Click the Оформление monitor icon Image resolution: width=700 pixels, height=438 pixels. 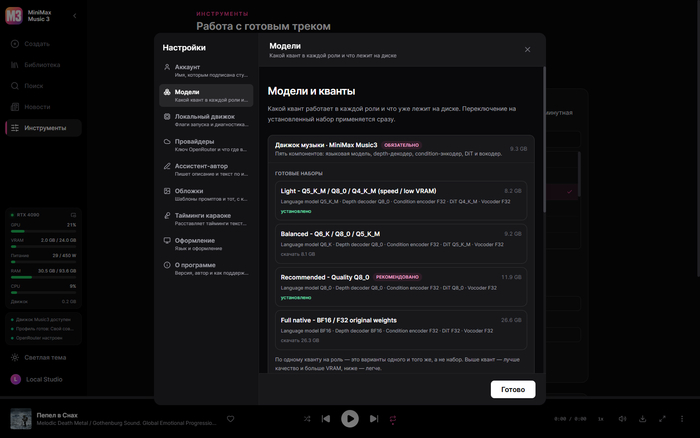pyautogui.click(x=167, y=240)
